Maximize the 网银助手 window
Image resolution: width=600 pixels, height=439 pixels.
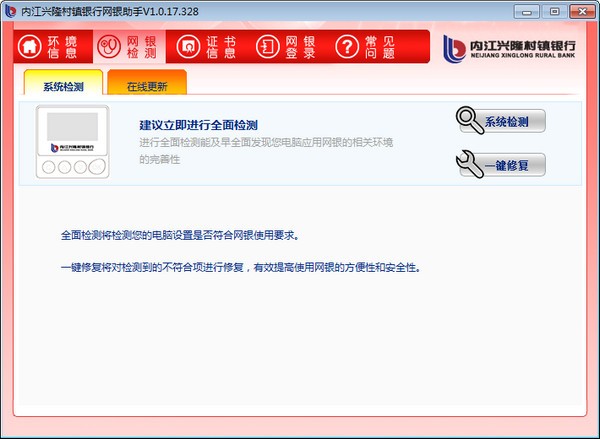tap(554, 11)
